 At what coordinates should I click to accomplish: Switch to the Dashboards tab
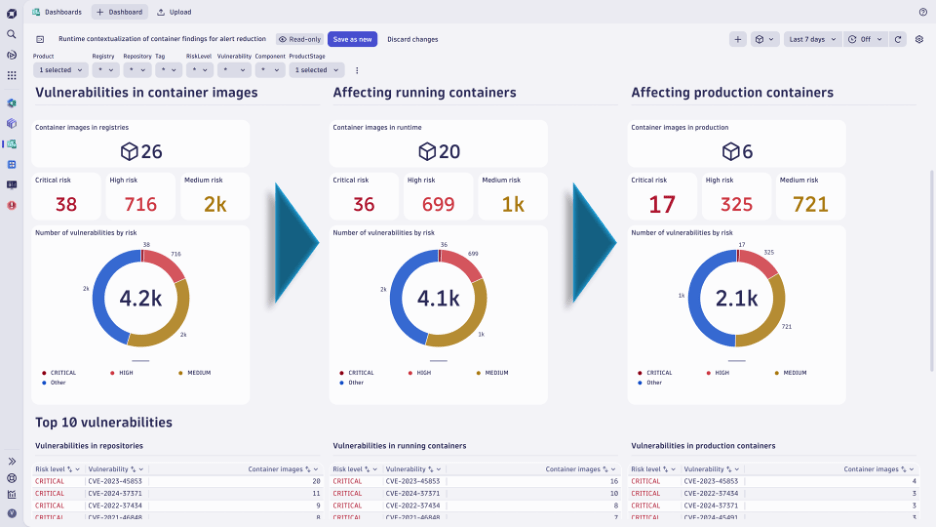pos(57,12)
